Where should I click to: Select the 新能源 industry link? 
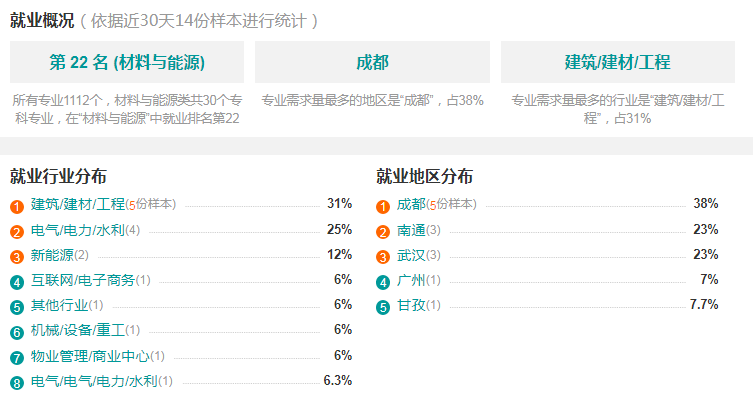pos(52,255)
